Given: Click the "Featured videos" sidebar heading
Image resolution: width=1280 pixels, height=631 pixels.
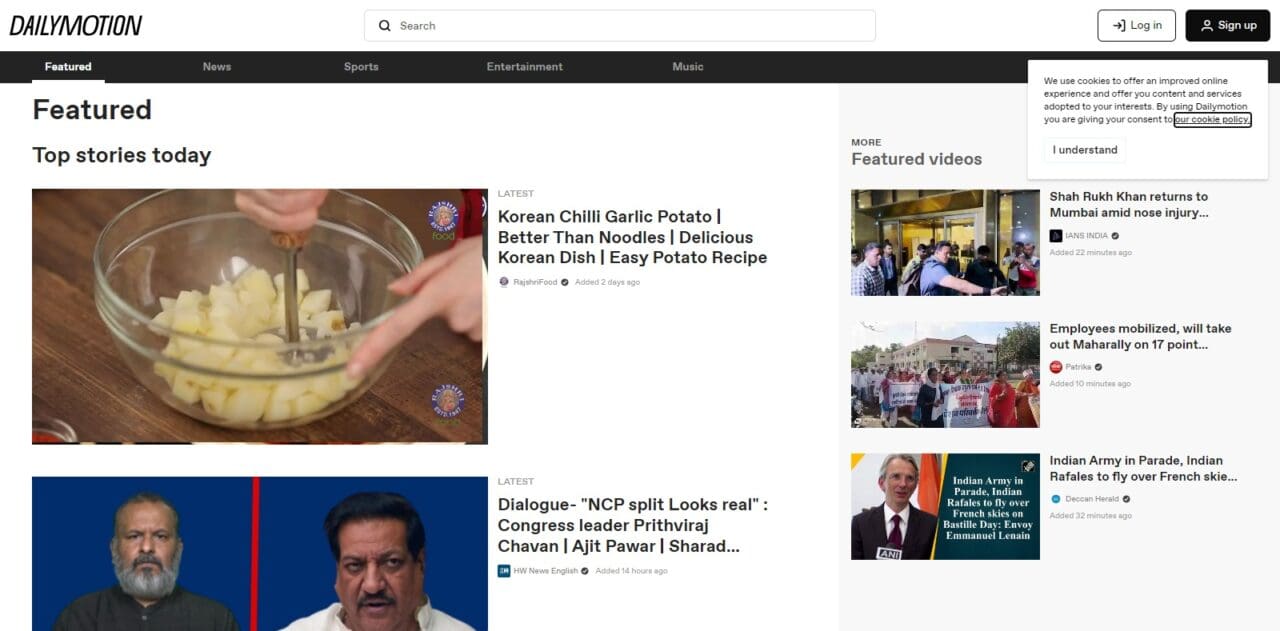Looking at the screenshot, I should coord(917,159).
